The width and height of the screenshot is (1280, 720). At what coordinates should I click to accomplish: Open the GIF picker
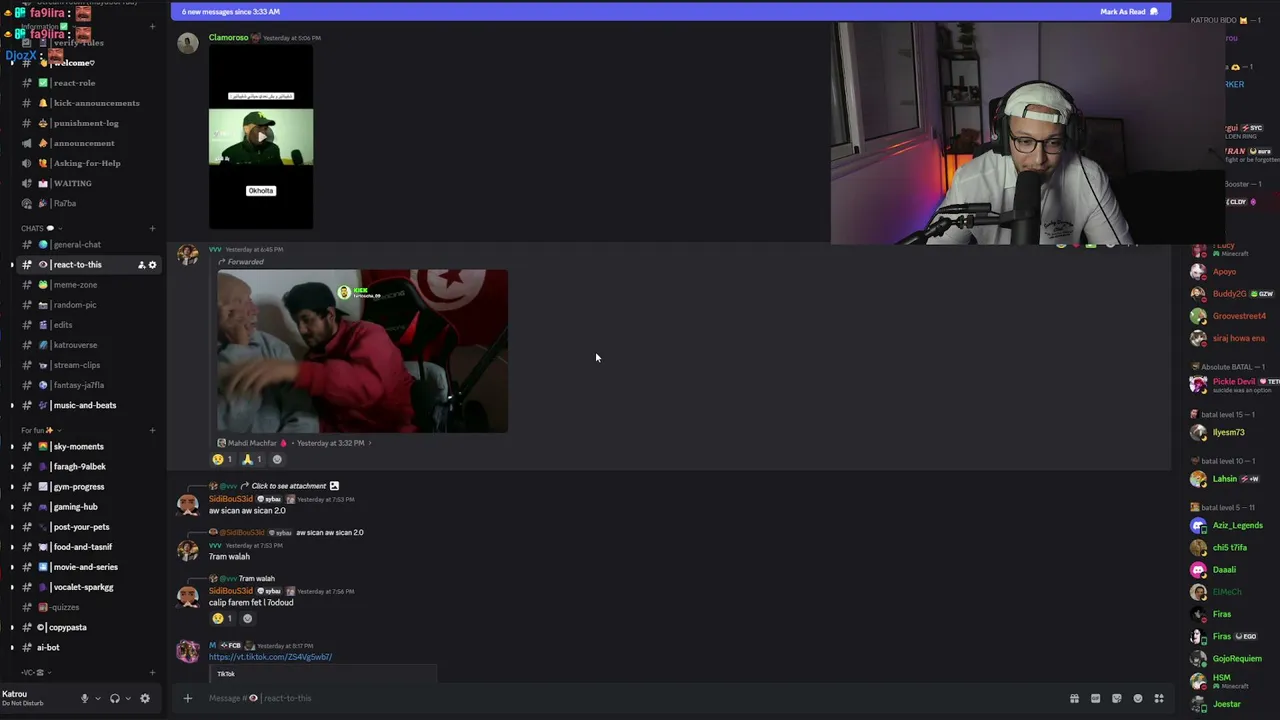(x=1095, y=698)
